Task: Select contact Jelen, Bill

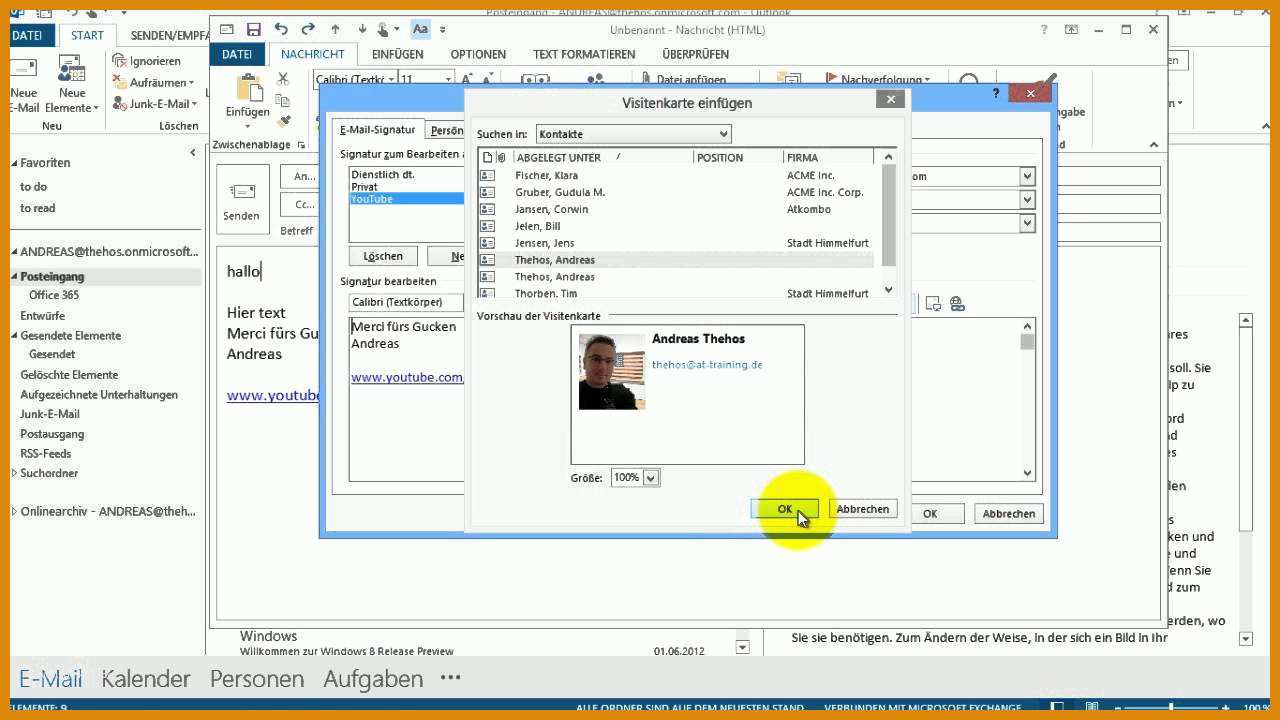Action: point(537,226)
